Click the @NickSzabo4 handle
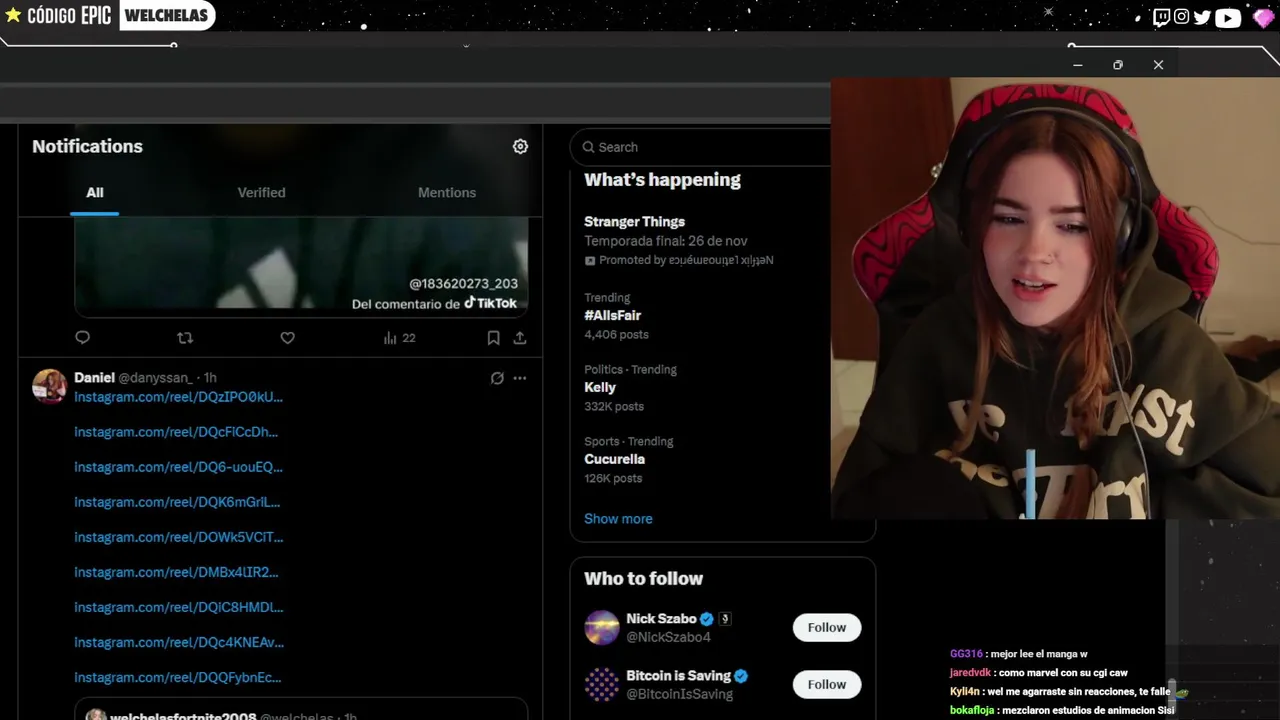The image size is (1280, 720). pos(668,637)
